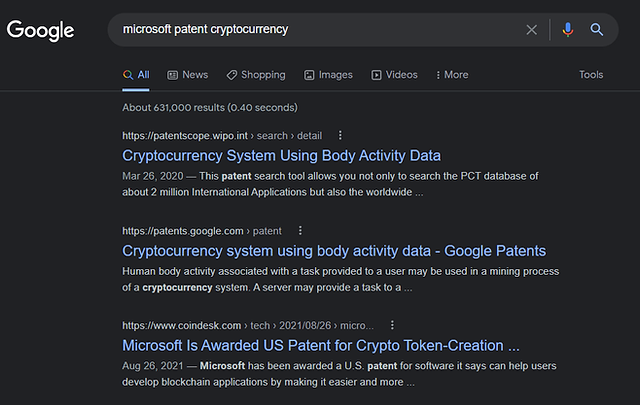Screen dimensions: 640x405
Task: Click the www.coindesk.com URL breadcrumb
Action: coord(248,325)
